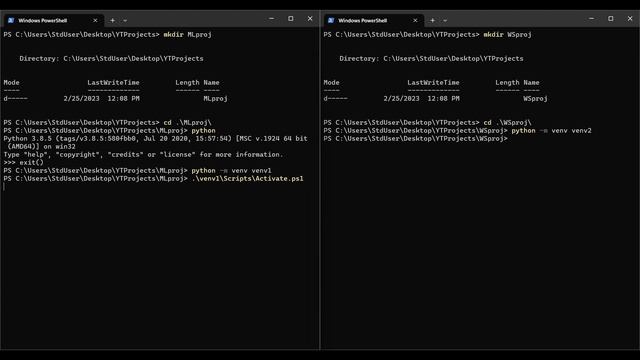Viewport: 640px width, 360px height.
Task: Click '.\venv1\Scripts\Activate.ps1' command
Action: tap(247, 179)
